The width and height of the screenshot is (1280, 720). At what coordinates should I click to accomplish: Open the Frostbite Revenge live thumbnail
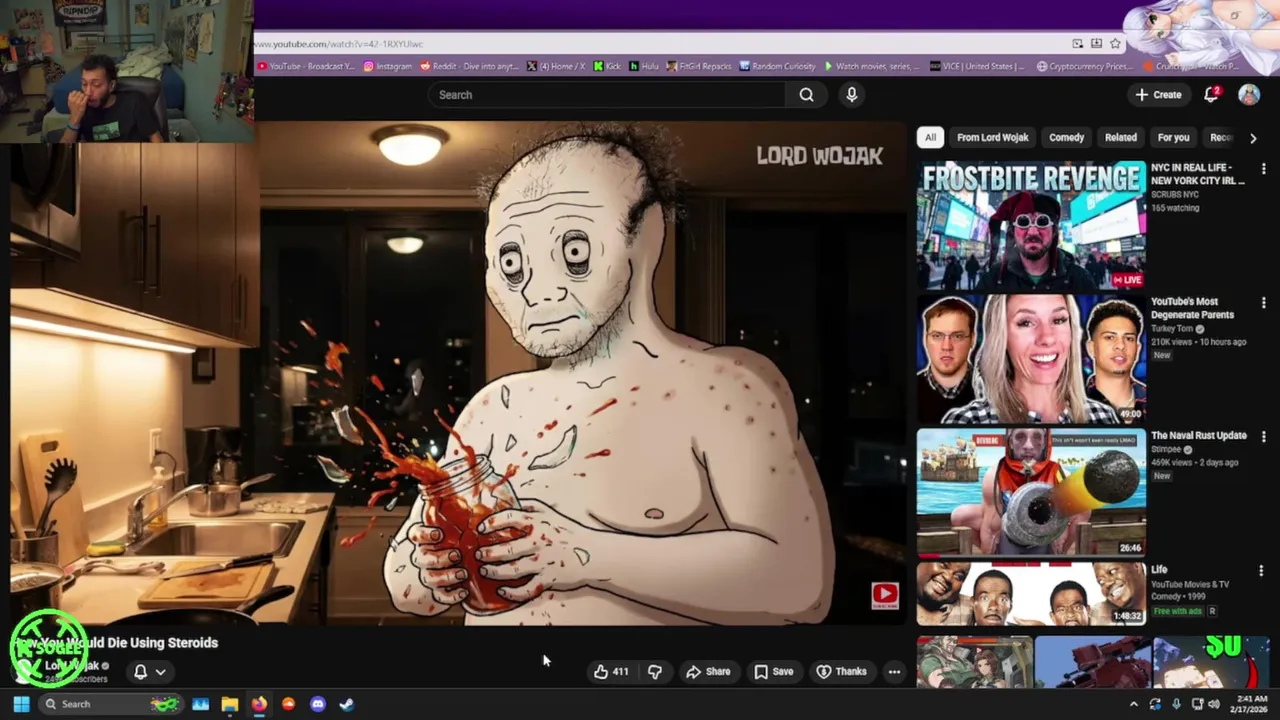pyautogui.click(x=1031, y=225)
